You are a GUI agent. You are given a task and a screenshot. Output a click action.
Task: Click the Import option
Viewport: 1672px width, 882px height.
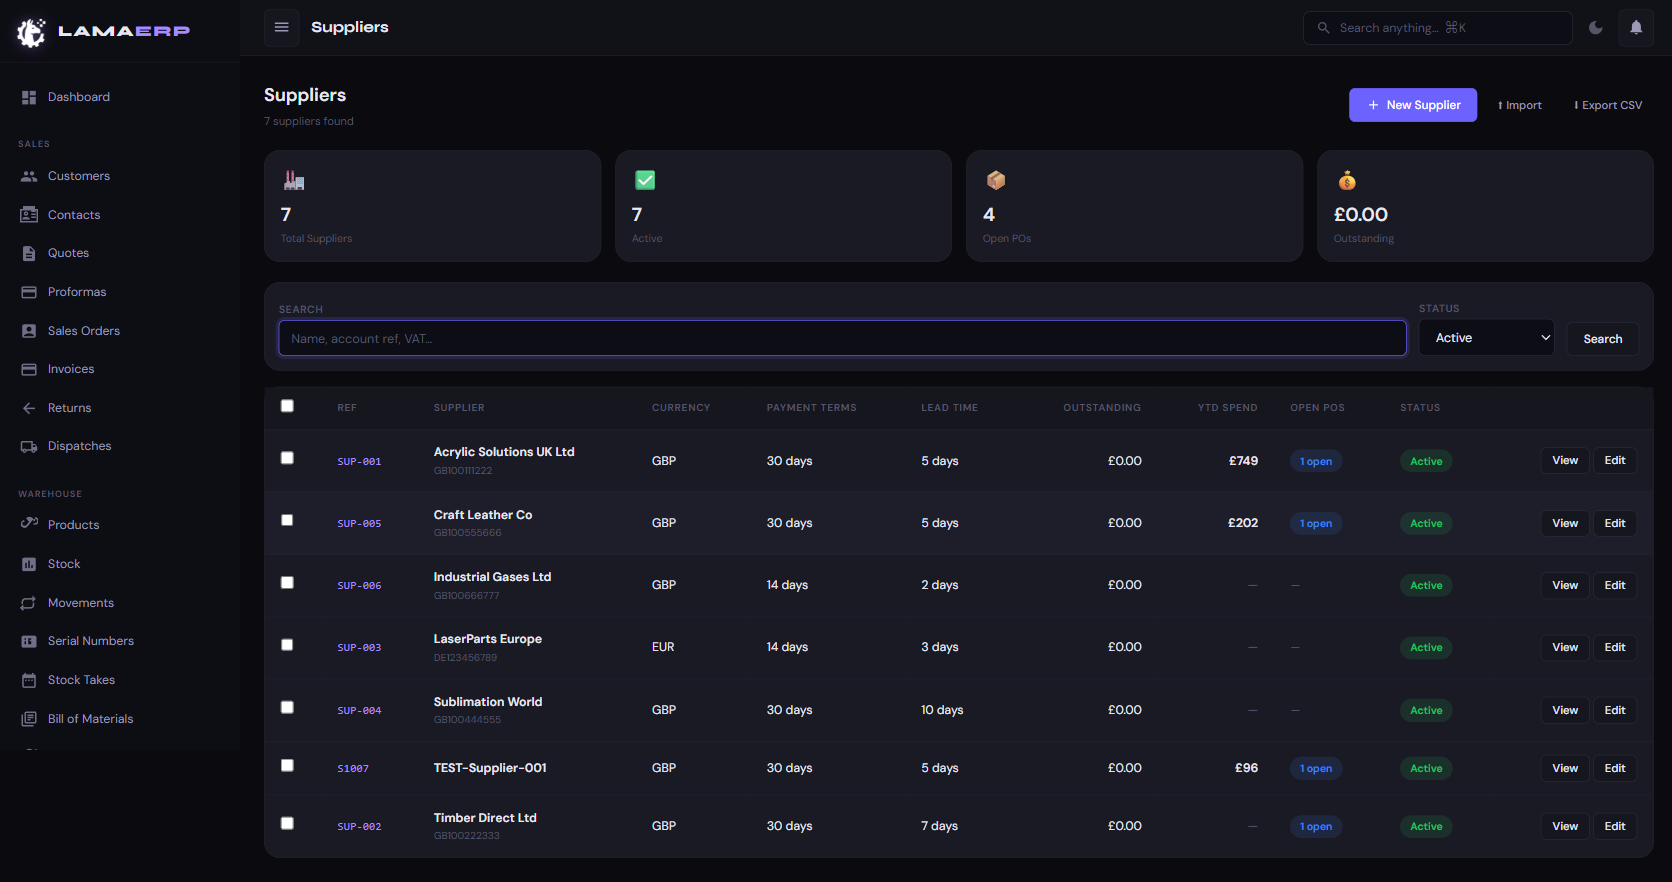(x=1519, y=105)
